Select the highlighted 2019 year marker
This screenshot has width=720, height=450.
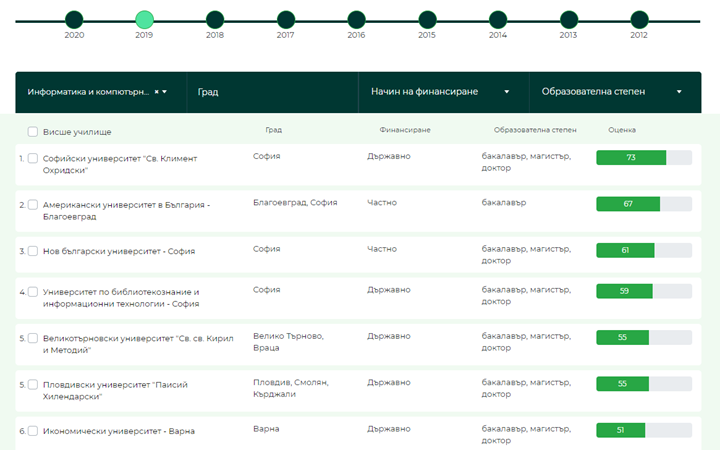[144, 19]
